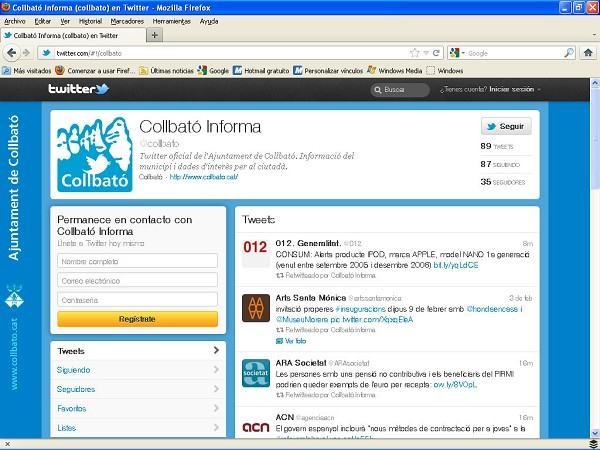Image resolution: width=600 pixels, height=450 pixels.
Task: Open a new tab with the plus button
Action: coord(155,35)
